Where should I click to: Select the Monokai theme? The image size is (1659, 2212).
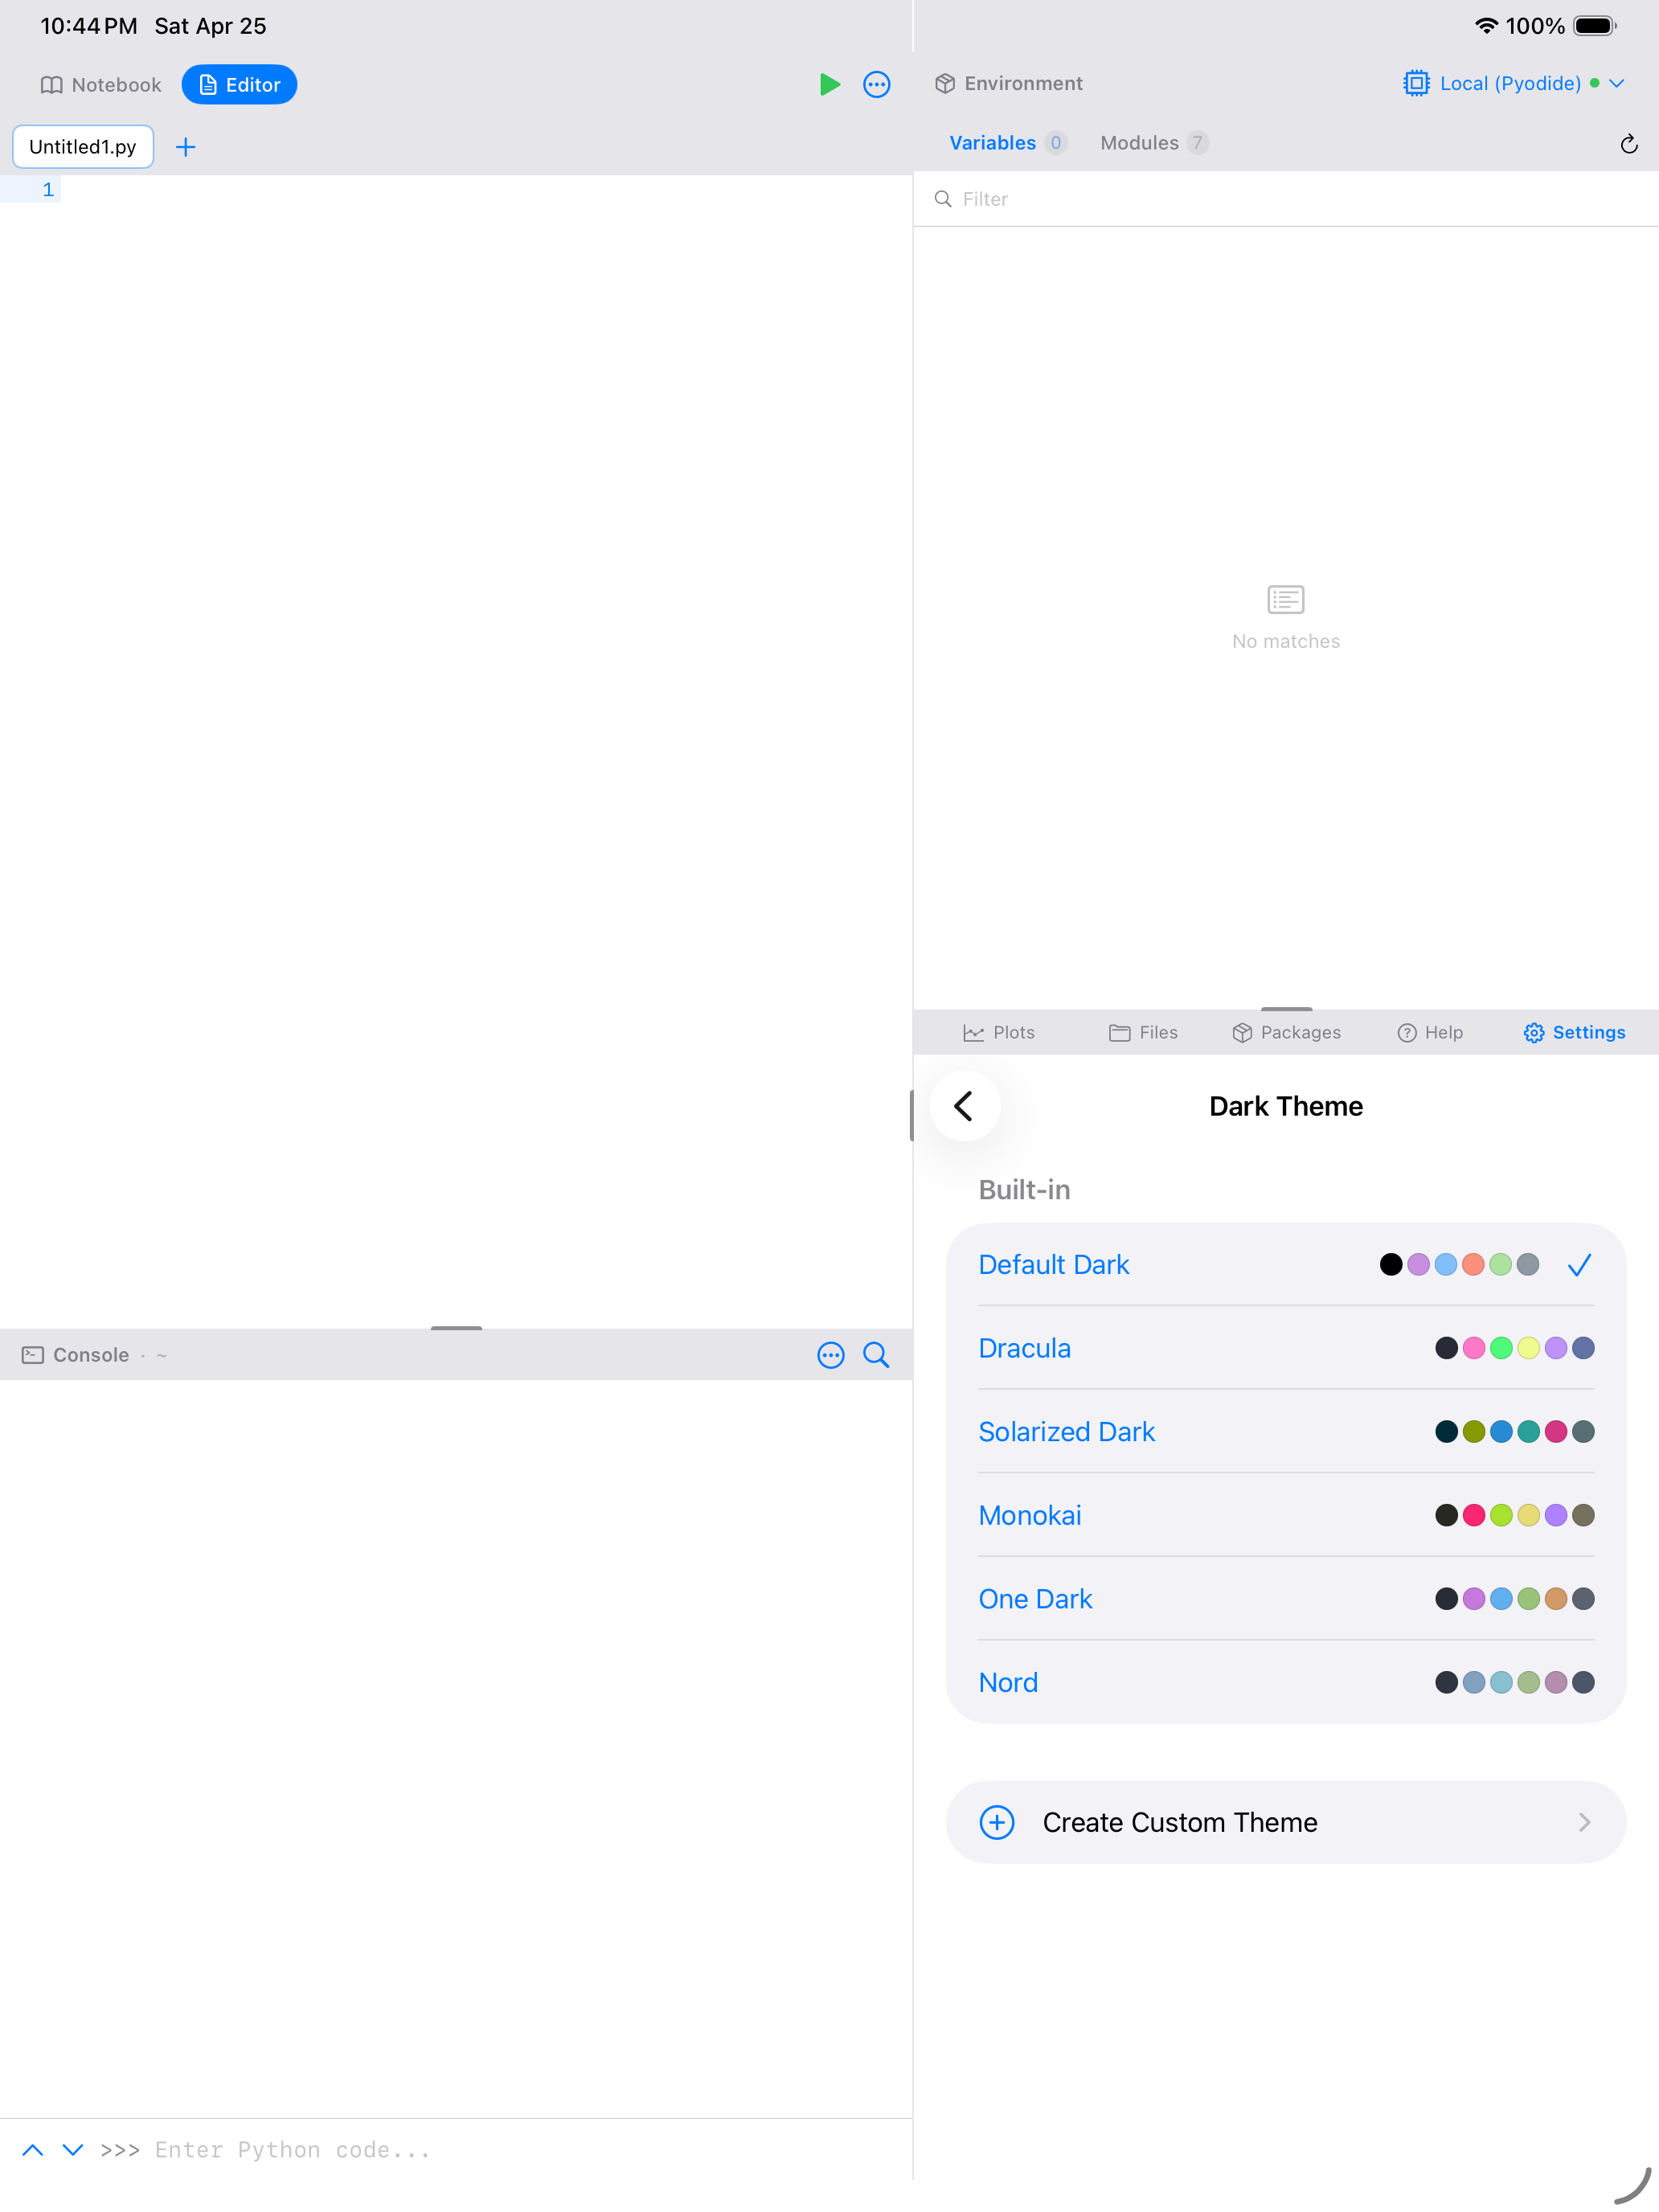click(1285, 1515)
